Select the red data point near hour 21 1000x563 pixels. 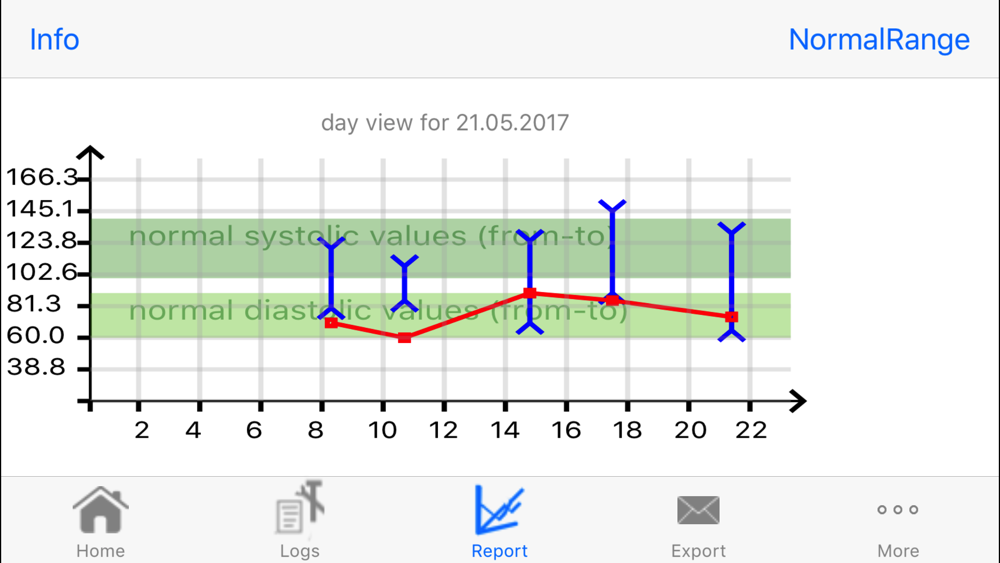[x=732, y=317]
